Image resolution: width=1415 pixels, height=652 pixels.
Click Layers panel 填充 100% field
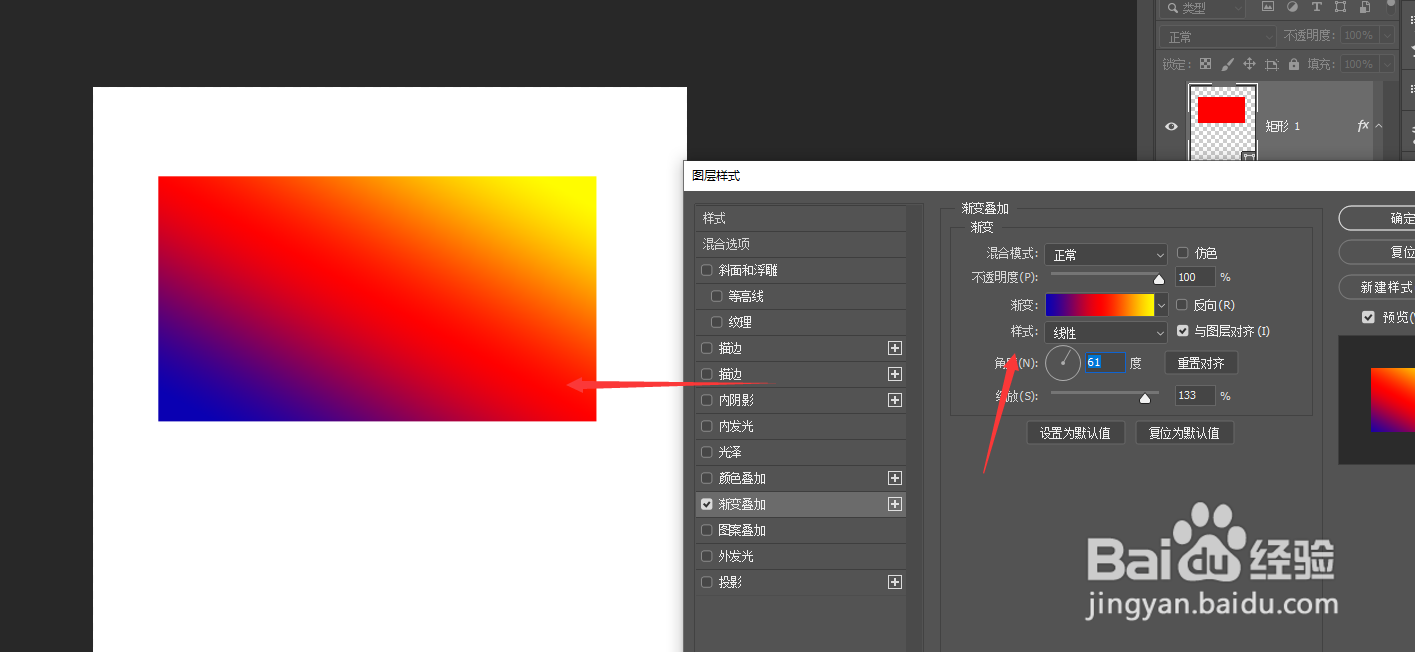(x=1358, y=64)
